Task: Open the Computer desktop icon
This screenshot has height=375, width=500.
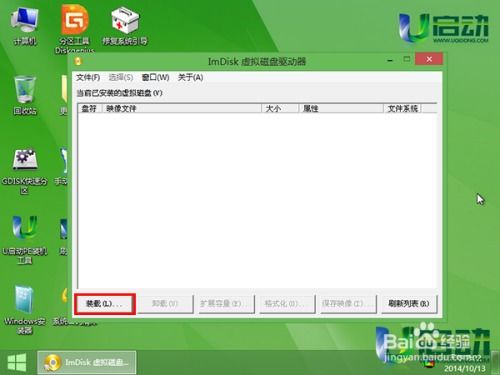Action: 25,26
